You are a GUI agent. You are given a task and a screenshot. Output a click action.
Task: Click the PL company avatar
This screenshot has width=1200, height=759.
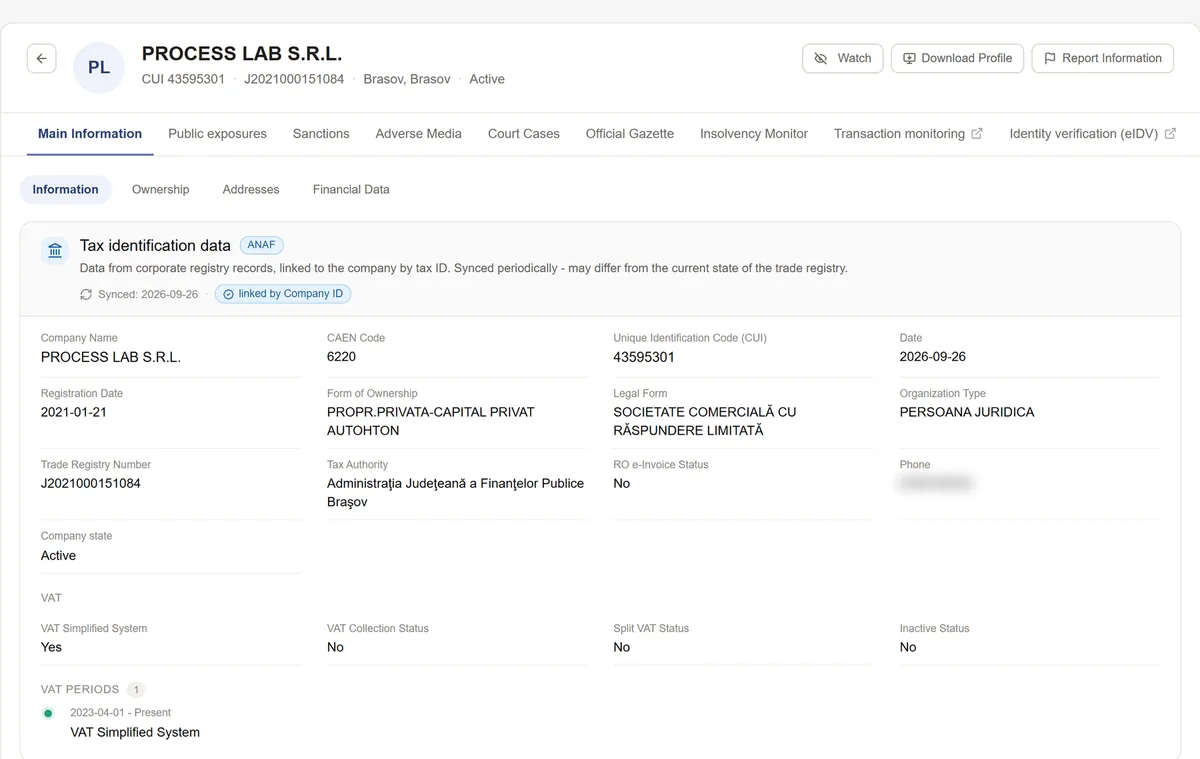[99, 68]
